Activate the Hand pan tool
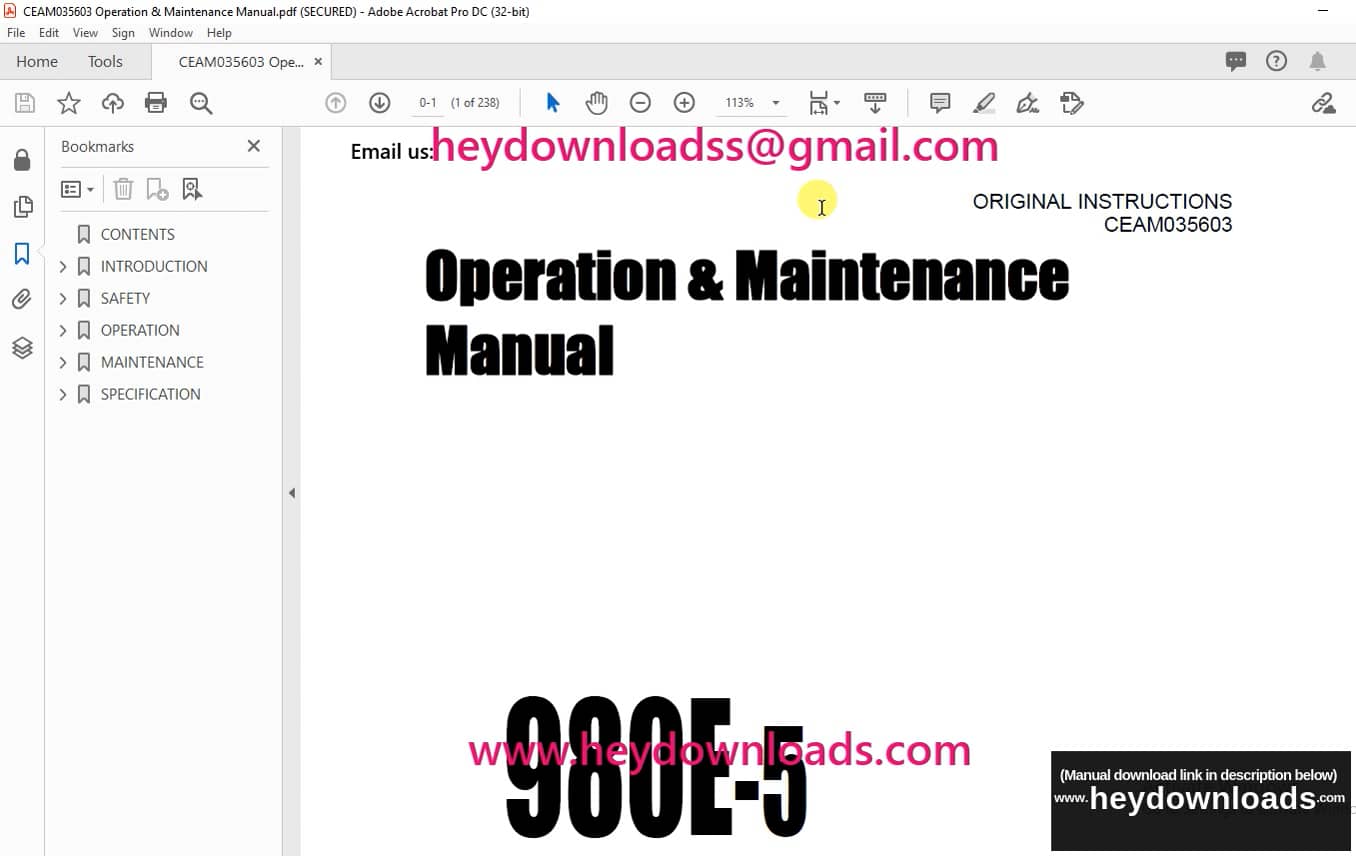Screen dimensions: 1356x856 pos(597,103)
